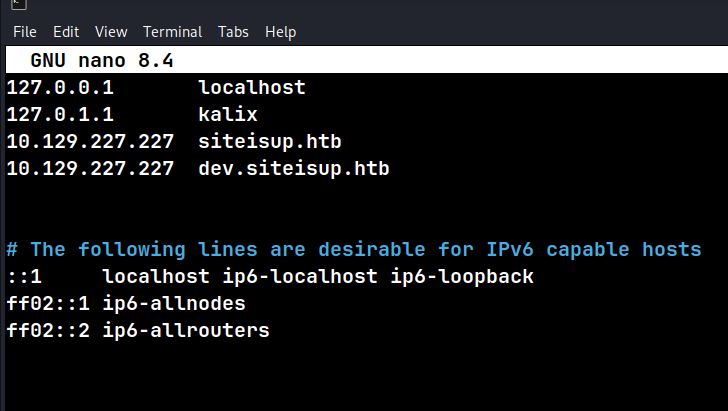
Task: Place cursor on the localhost entry line
Action: click(156, 87)
